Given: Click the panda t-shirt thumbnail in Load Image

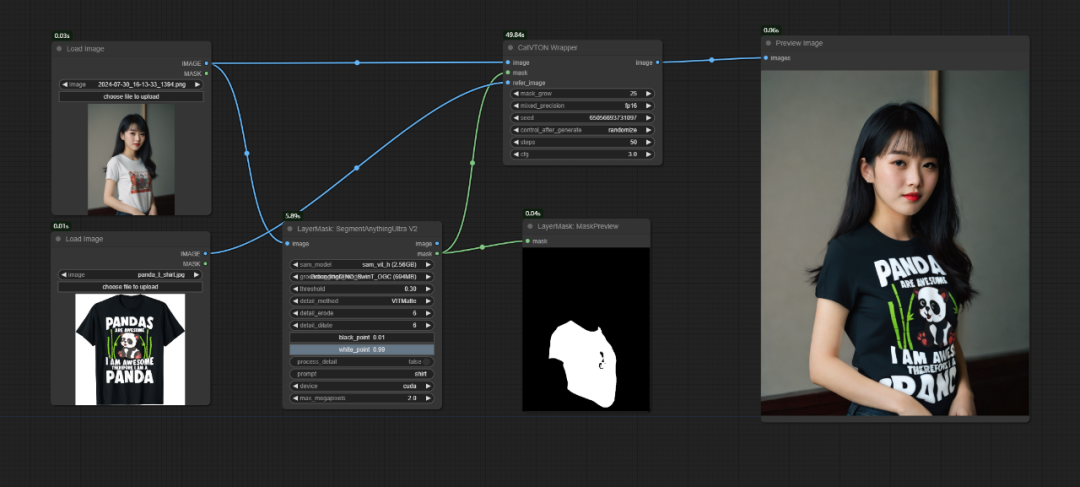Looking at the screenshot, I should click(x=130, y=350).
